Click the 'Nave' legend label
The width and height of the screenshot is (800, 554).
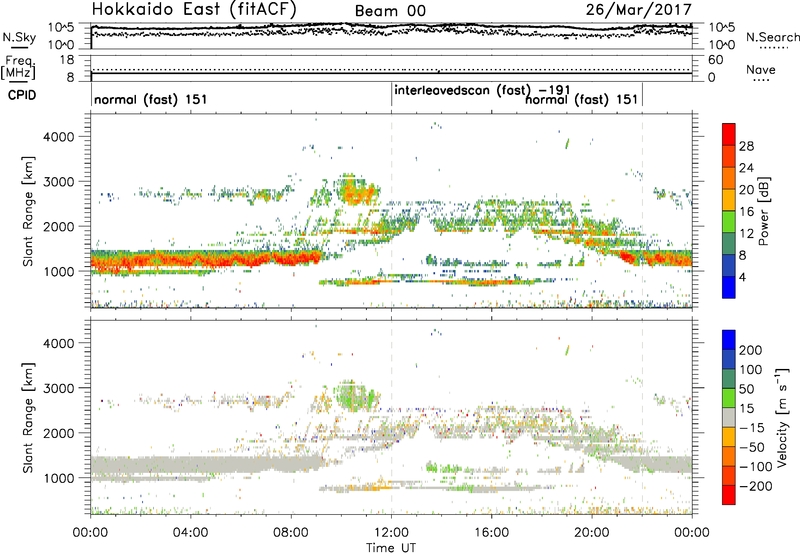click(761, 69)
